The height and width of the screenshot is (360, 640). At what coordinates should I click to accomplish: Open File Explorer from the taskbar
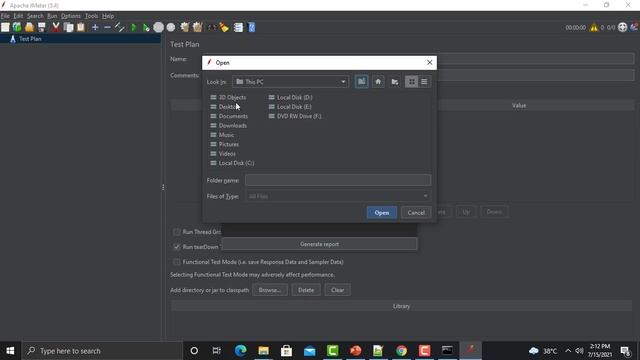[263, 351]
